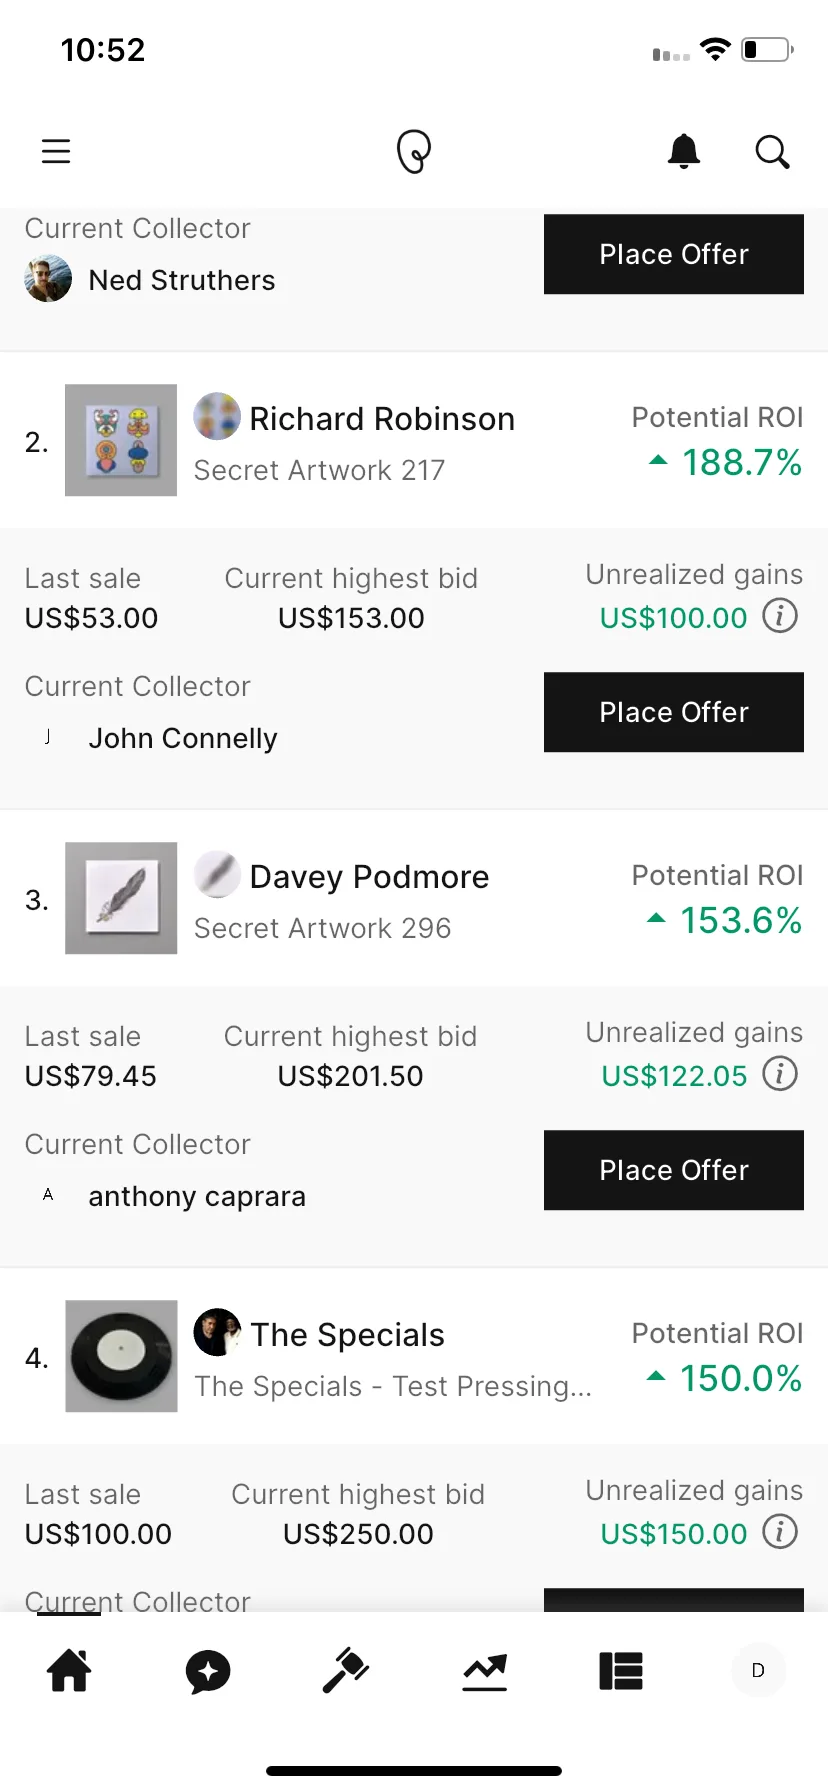Image resolution: width=828 pixels, height=1792 pixels.
Task: Place Offer on Secret Artwork 217
Action: (674, 712)
